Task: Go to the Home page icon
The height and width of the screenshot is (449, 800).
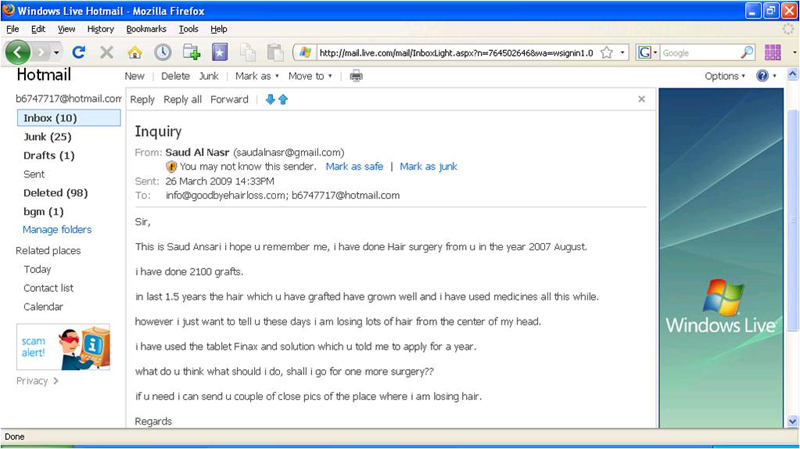Action: pos(135,52)
